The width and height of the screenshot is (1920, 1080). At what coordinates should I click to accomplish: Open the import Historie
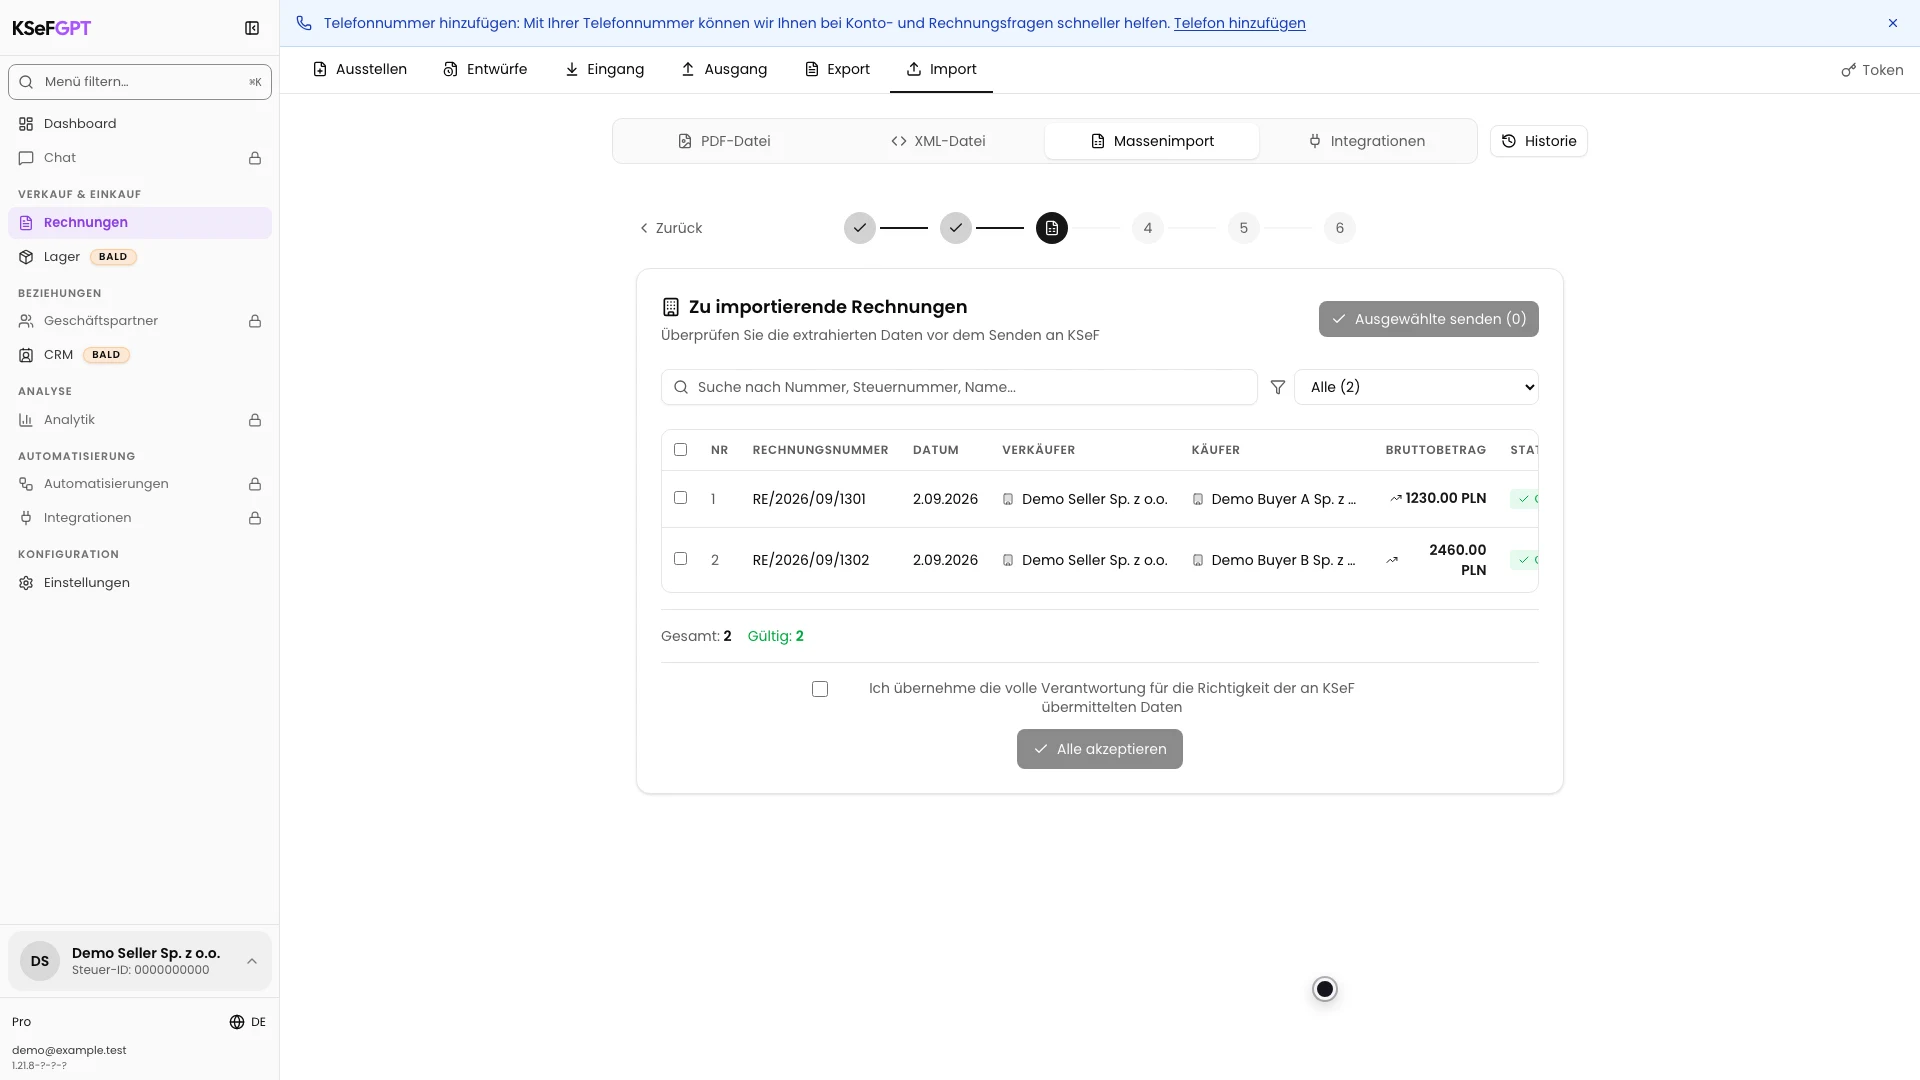(x=1538, y=141)
